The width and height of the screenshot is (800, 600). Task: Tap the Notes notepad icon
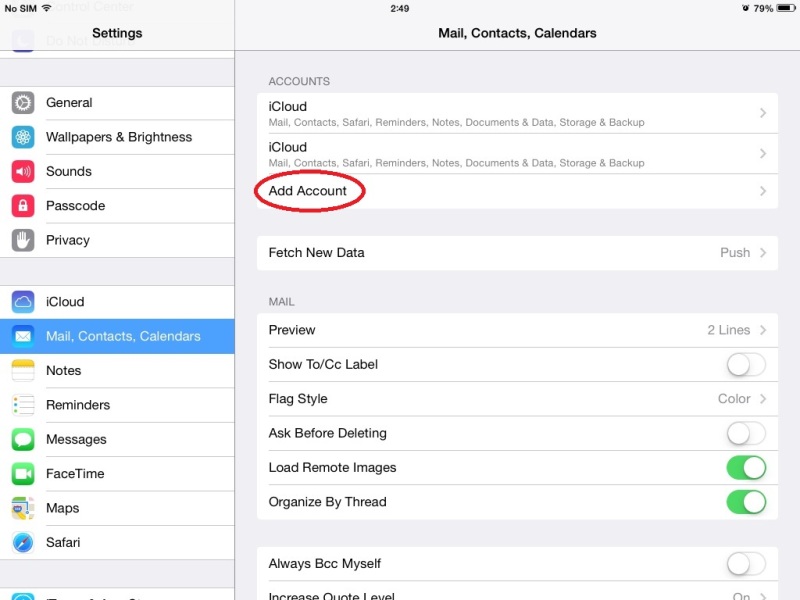[23, 370]
